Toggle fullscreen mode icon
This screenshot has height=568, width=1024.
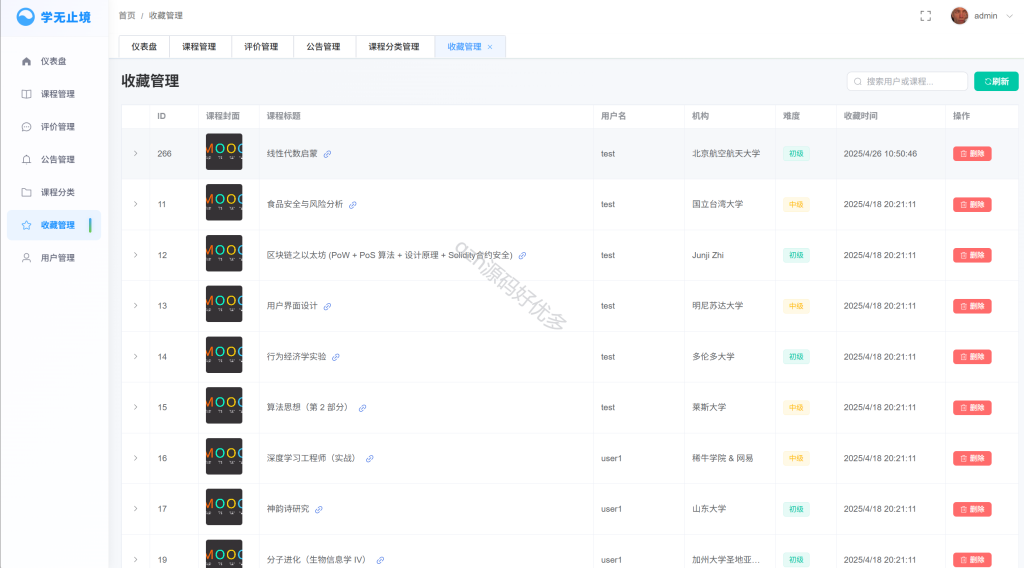click(x=925, y=16)
